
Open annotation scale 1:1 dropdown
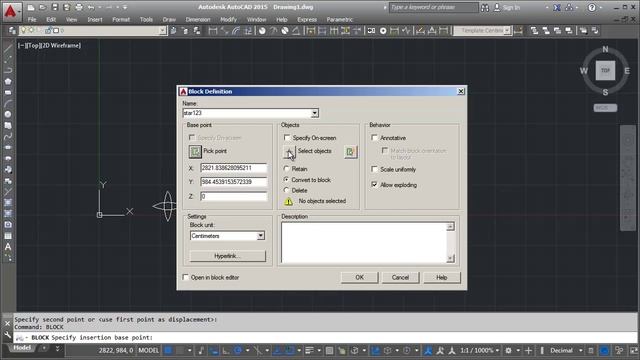[x=497, y=350]
